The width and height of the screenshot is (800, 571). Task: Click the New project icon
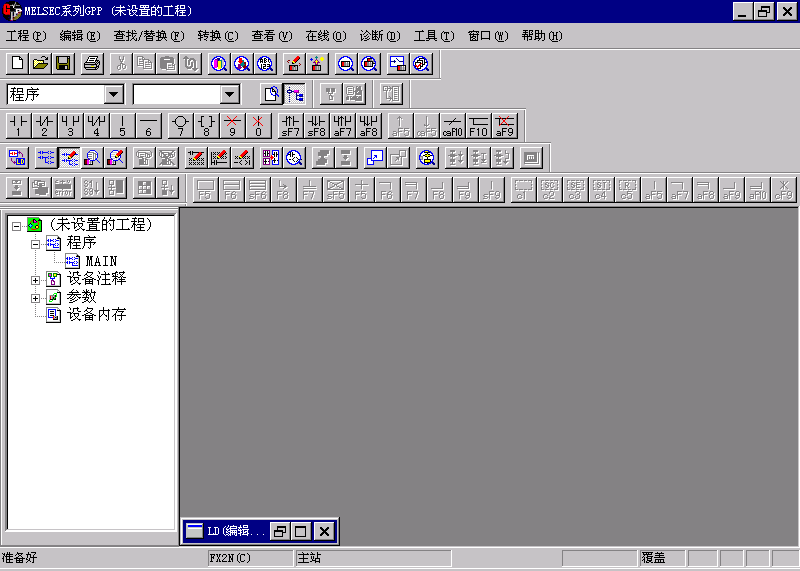[x=17, y=64]
